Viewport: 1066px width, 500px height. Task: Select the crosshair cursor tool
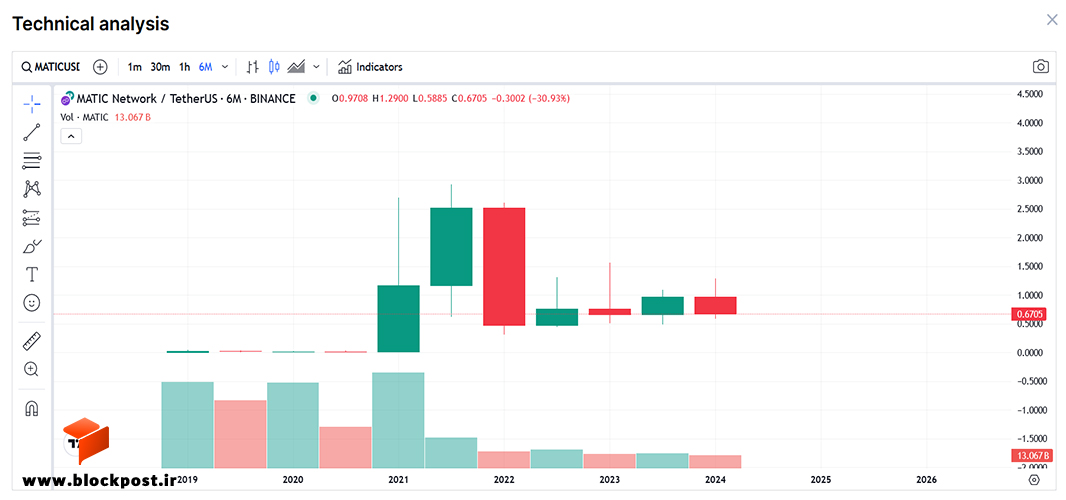[32, 104]
